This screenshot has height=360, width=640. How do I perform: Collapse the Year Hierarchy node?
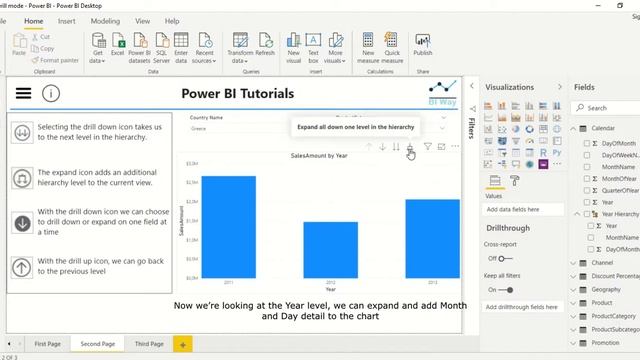(x=577, y=214)
